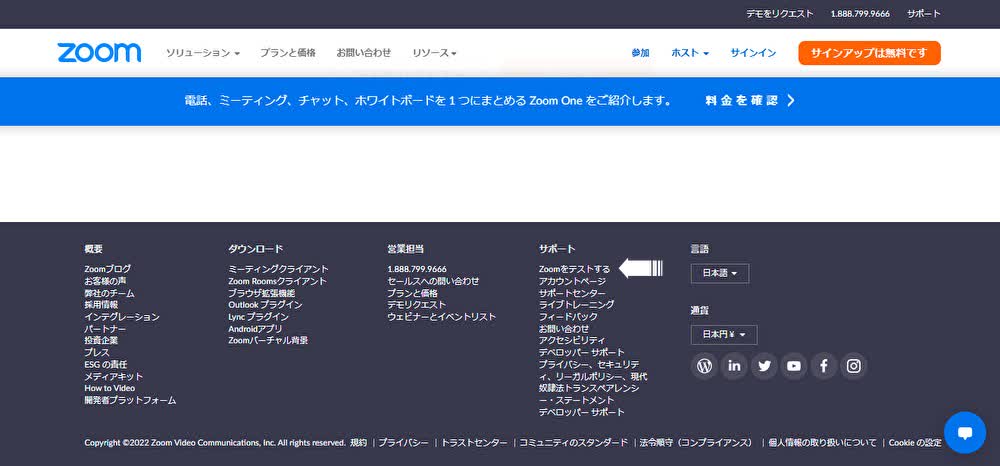This screenshot has height=466, width=1000.
Task: Open the セールスへの問い合わせ link
Action: coord(433,281)
